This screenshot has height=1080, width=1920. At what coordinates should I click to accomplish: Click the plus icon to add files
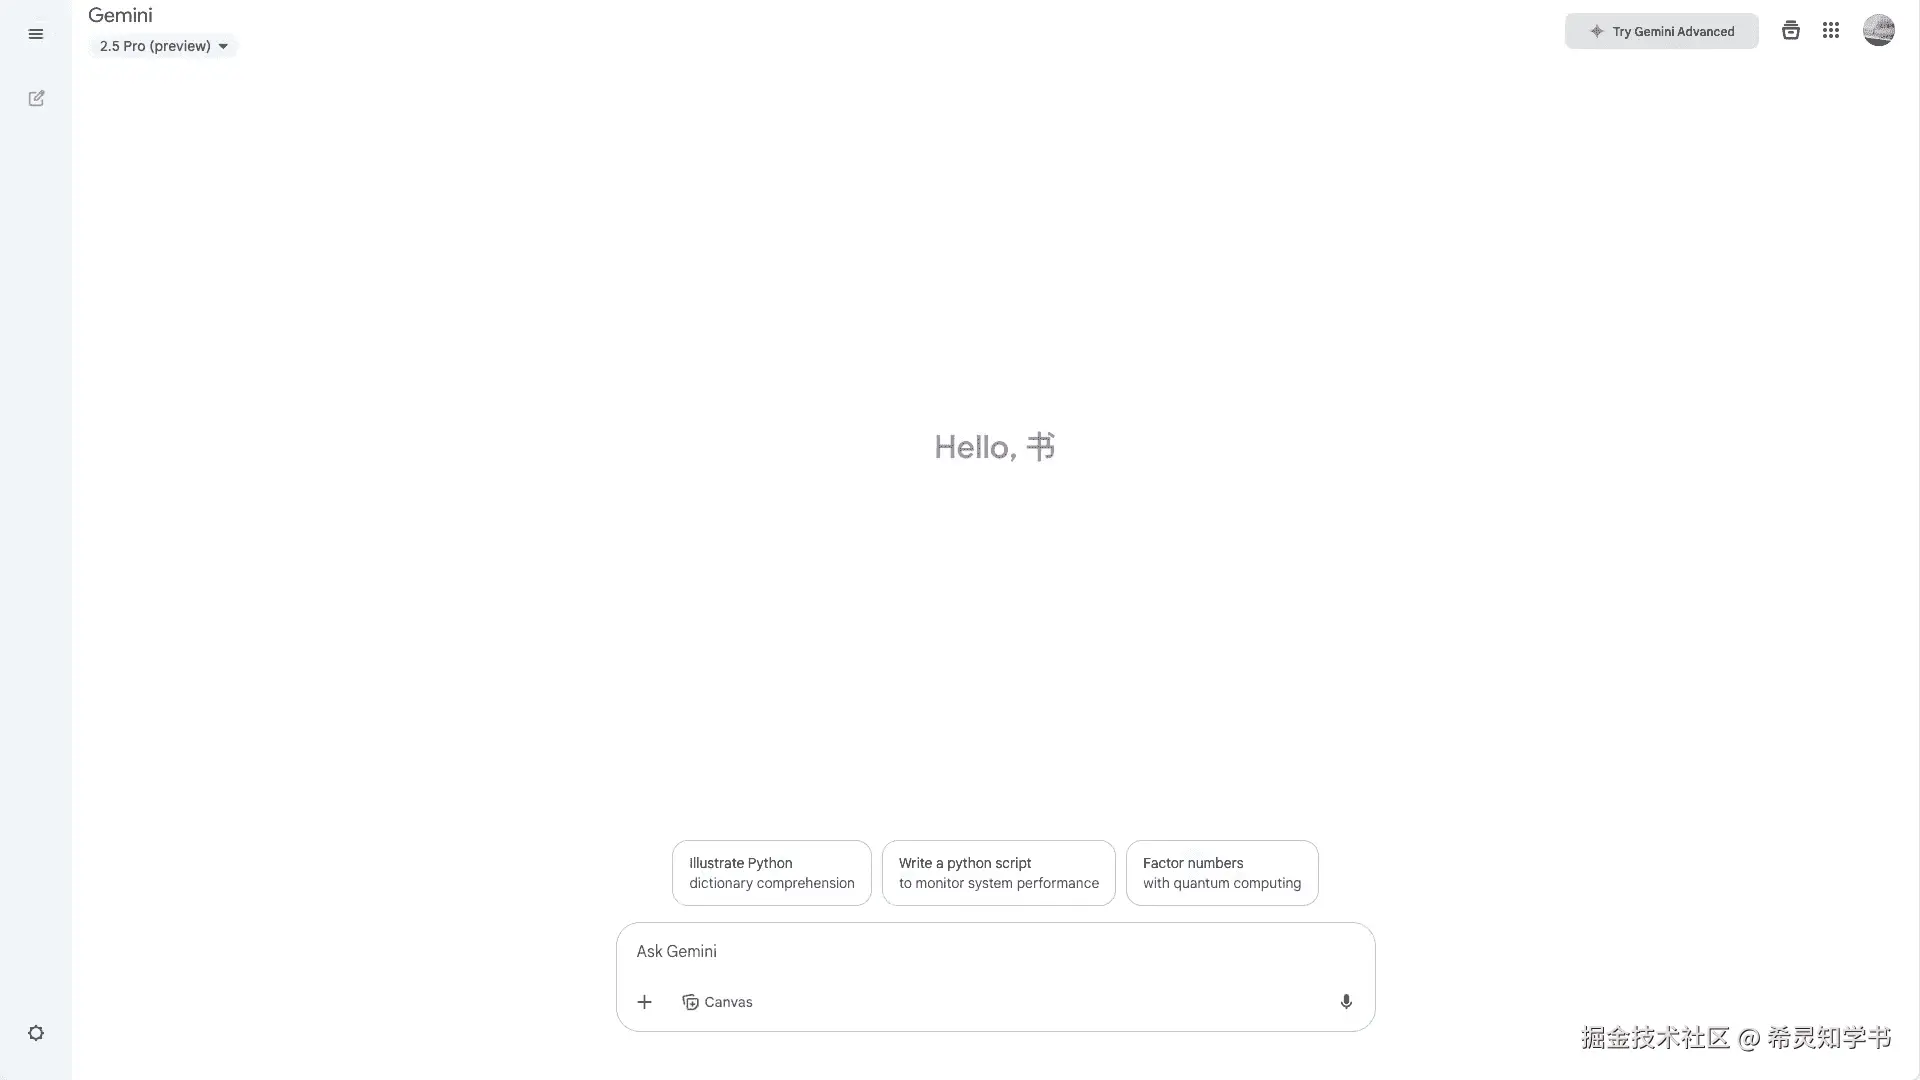click(645, 1002)
